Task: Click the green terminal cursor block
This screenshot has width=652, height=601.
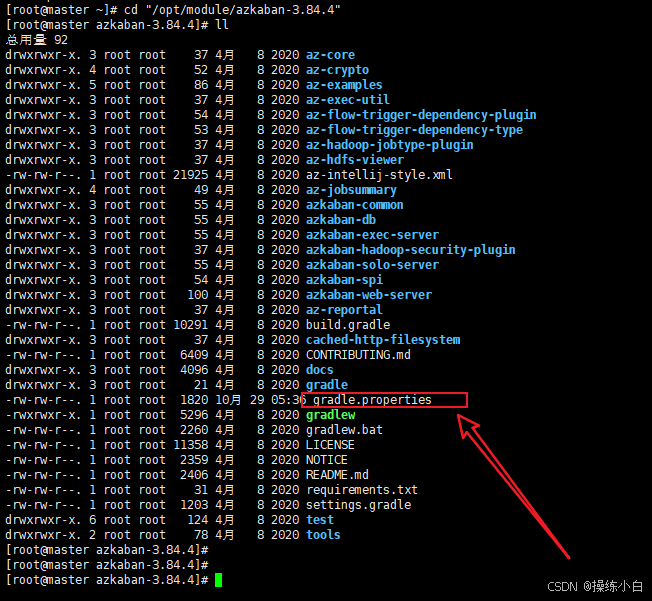Action: (218, 580)
